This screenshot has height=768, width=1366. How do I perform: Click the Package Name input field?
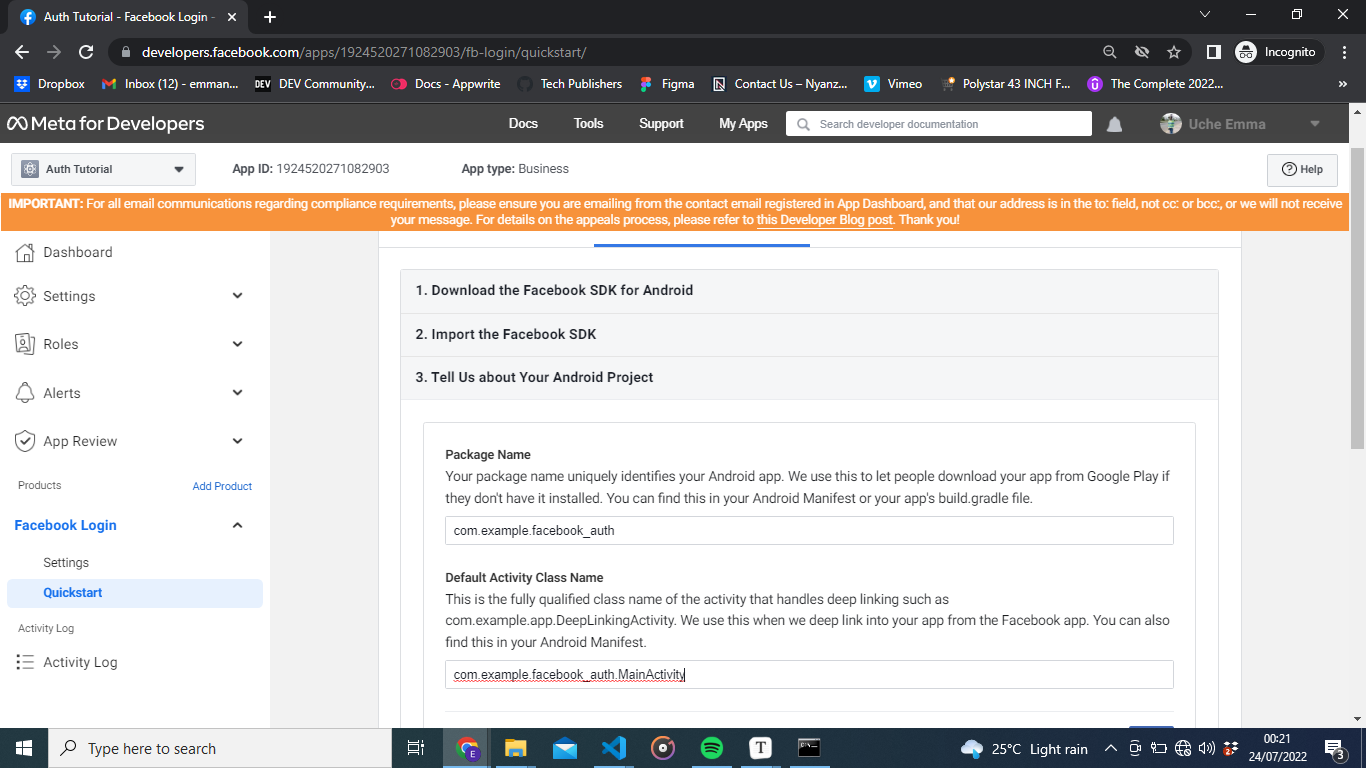809,530
